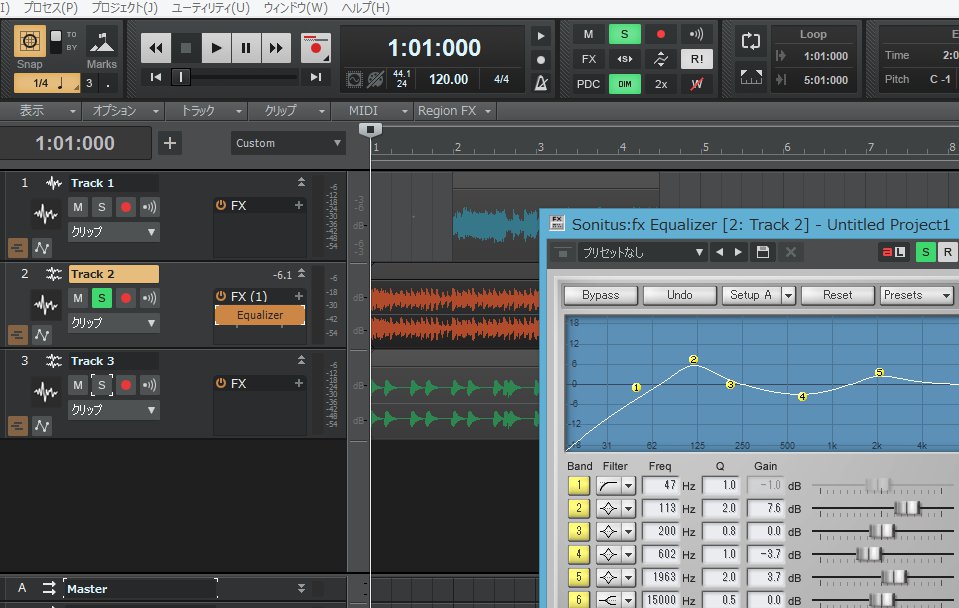
Task: Toggle global input echo icon in Mix module
Action: [x=697, y=34]
